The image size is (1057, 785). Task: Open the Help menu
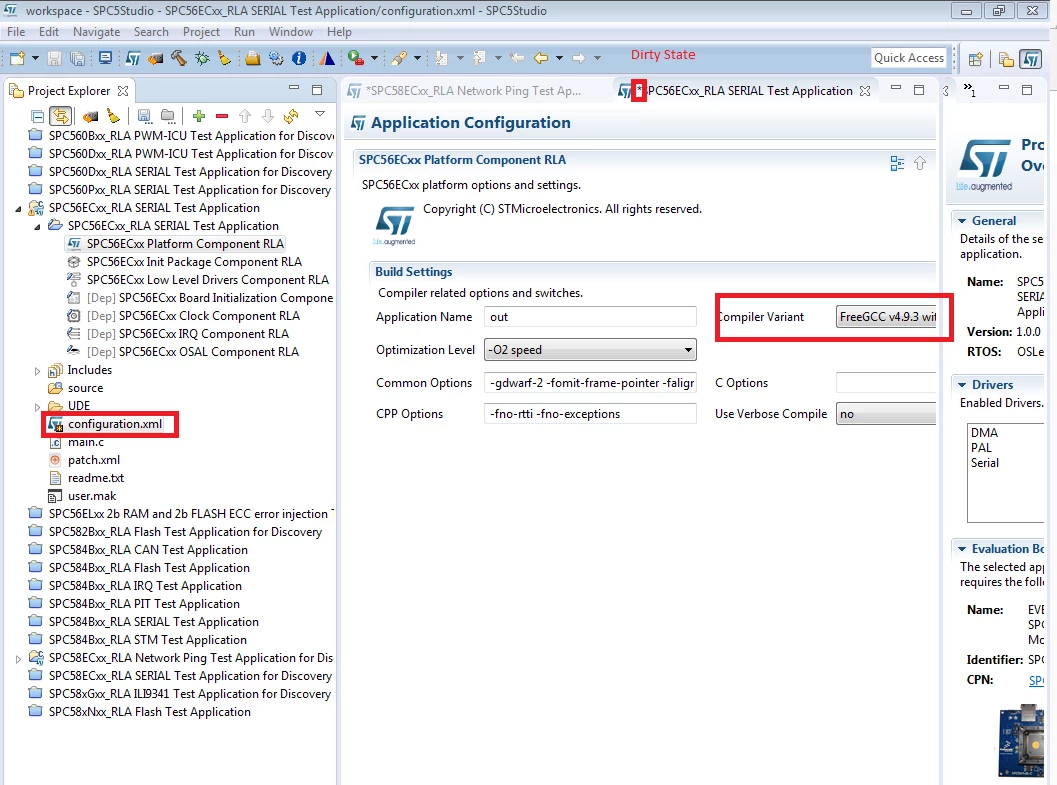pyautogui.click(x=339, y=32)
